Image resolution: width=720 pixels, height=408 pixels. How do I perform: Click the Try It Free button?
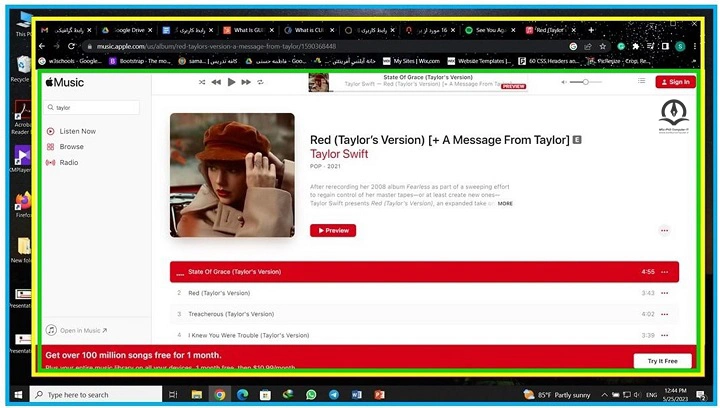[662, 361]
